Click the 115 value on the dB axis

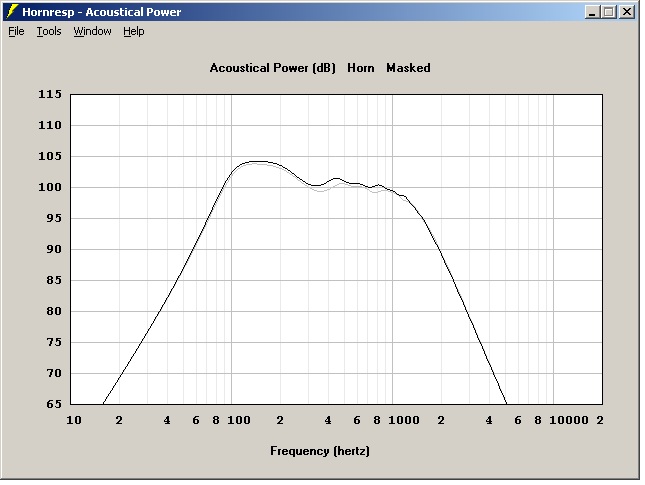point(50,94)
